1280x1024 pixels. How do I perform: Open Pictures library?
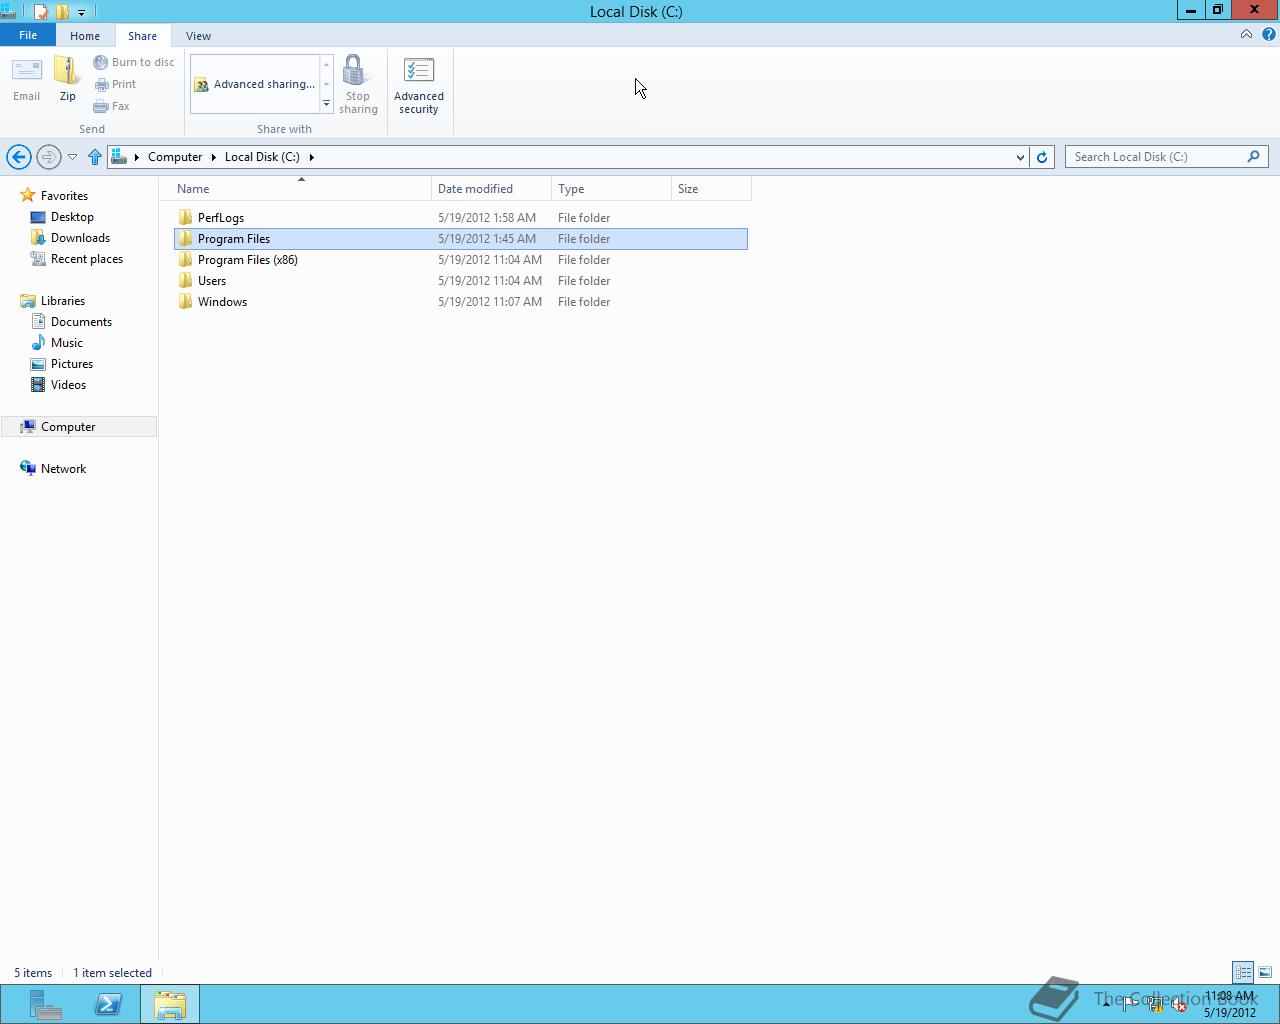72,364
